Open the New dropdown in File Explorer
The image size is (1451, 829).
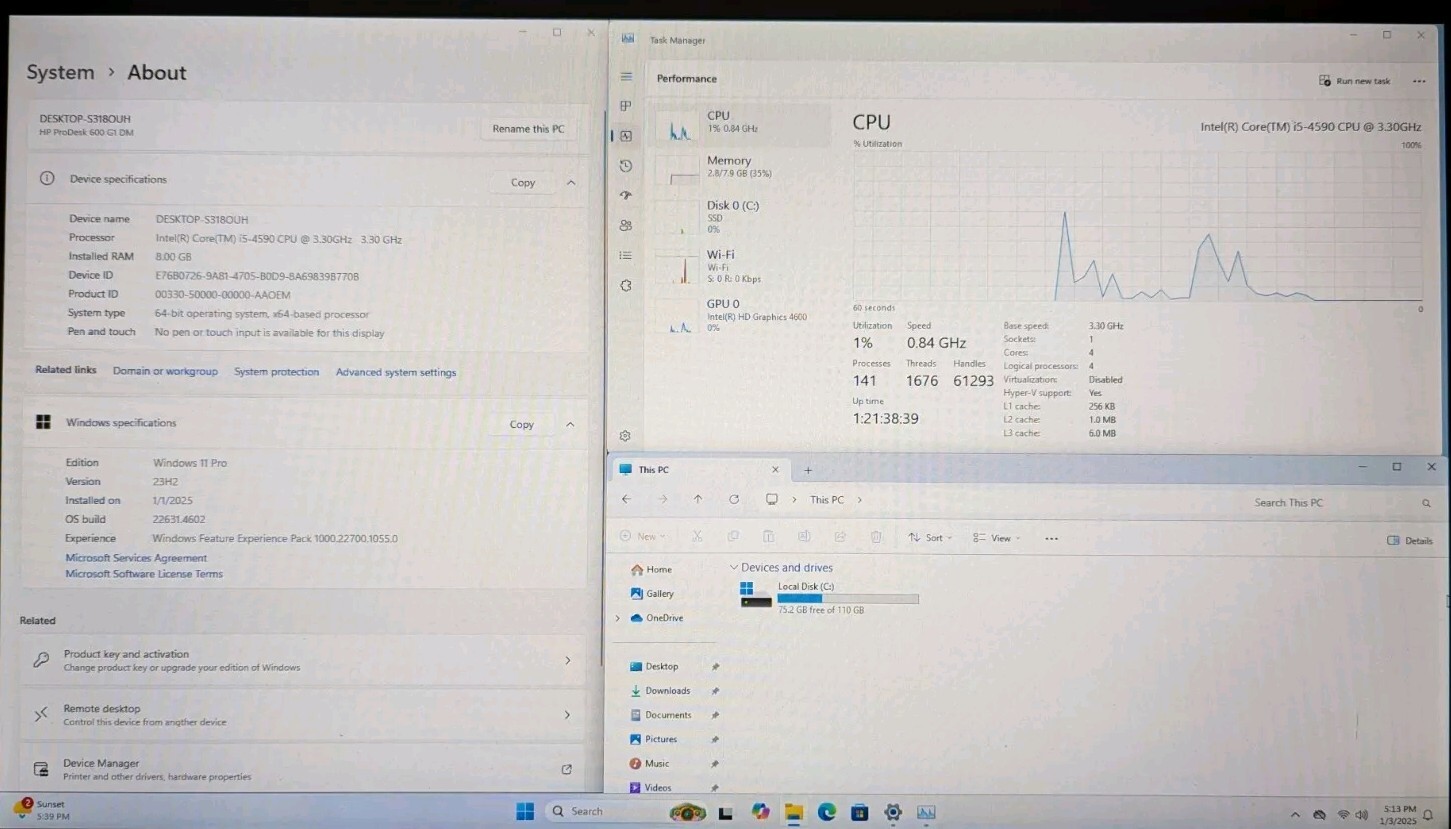[x=643, y=537]
